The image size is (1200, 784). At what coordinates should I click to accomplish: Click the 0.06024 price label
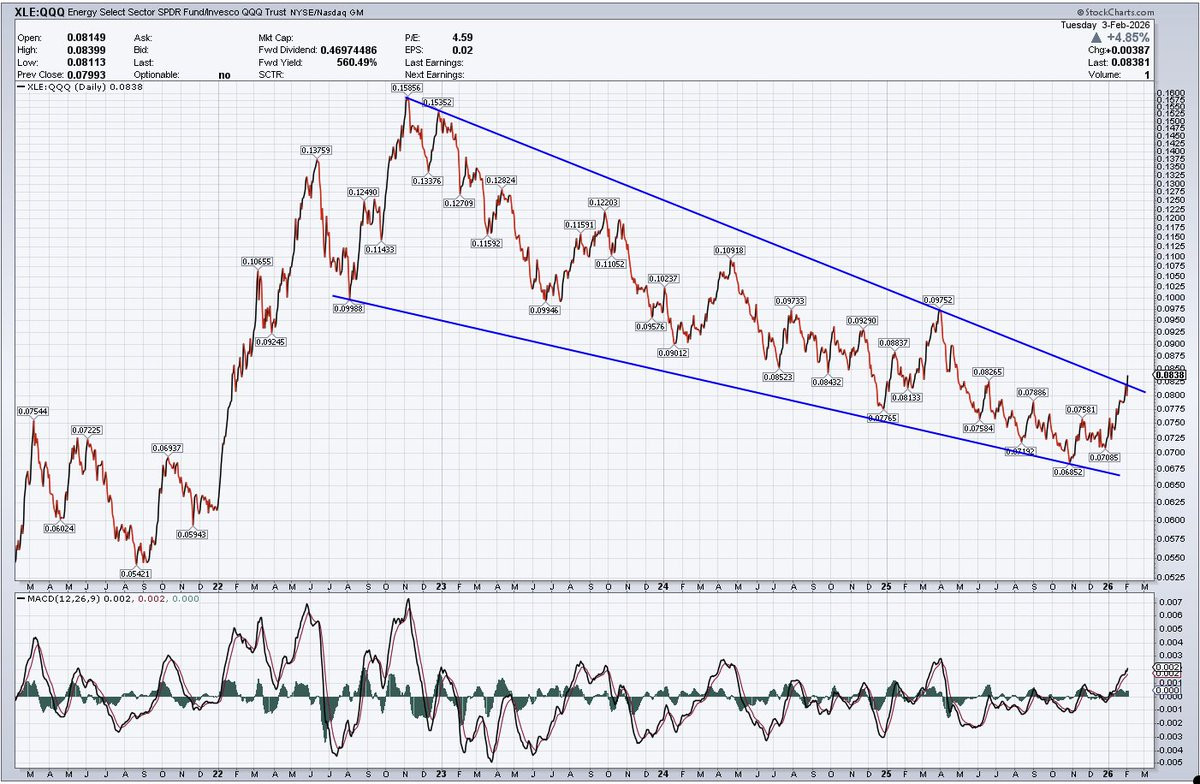tap(61, 529)
